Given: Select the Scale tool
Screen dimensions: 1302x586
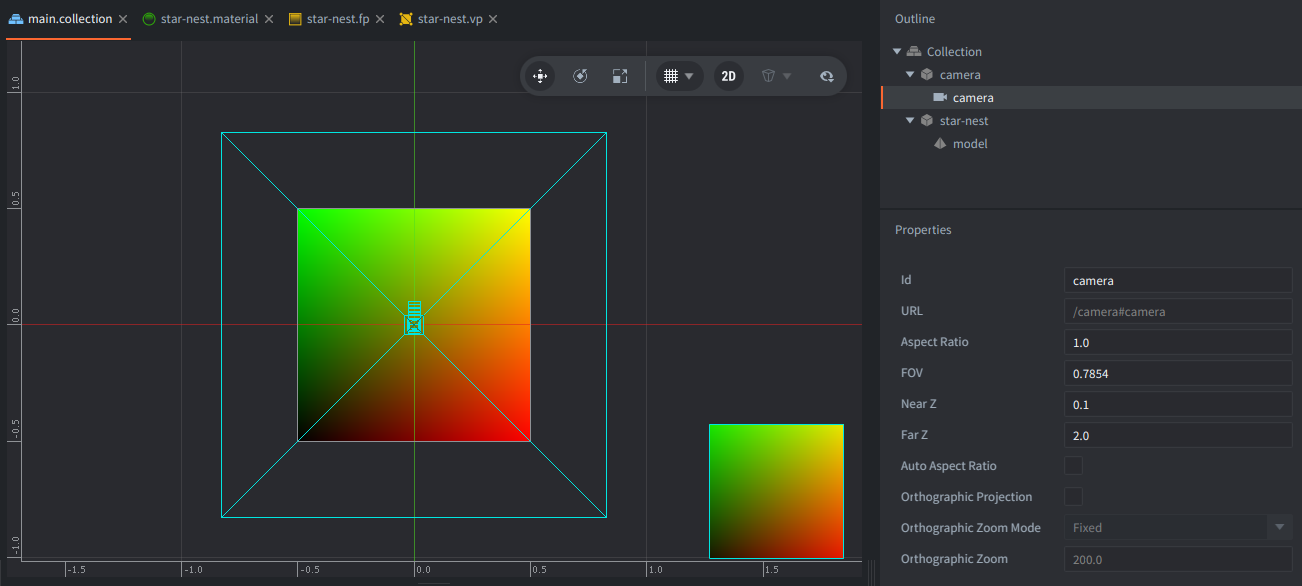Looking at the screenshot, I should (x=620, y=76).
